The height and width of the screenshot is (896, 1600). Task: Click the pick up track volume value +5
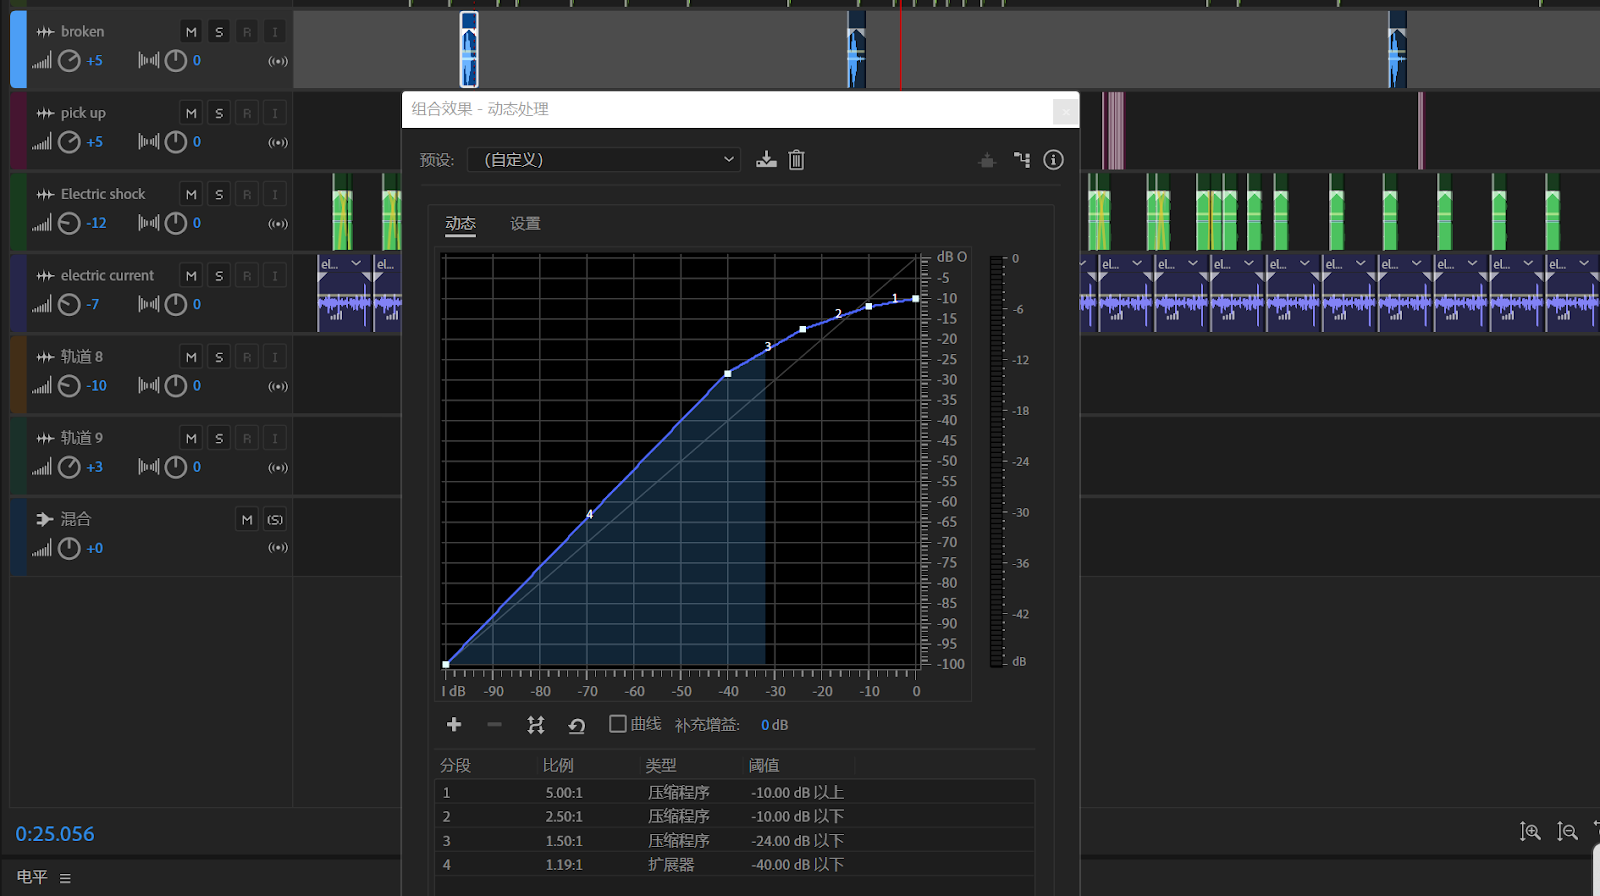coord(94,142)
